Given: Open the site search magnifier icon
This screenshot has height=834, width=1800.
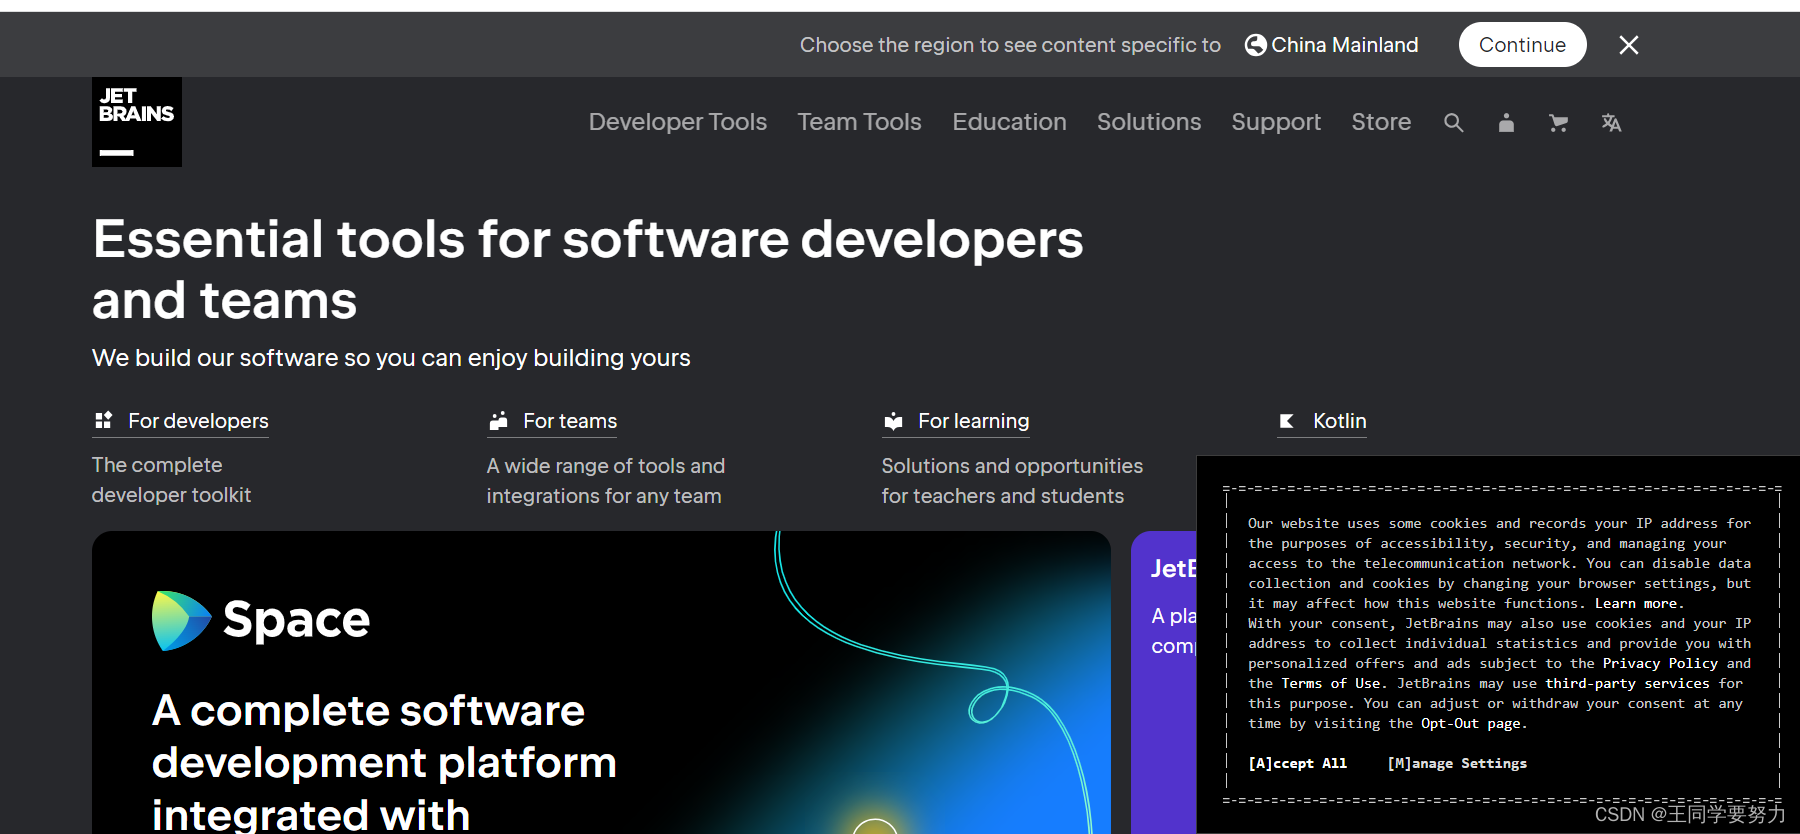Looking at the screenshot, I should (x=1454, y=123).
